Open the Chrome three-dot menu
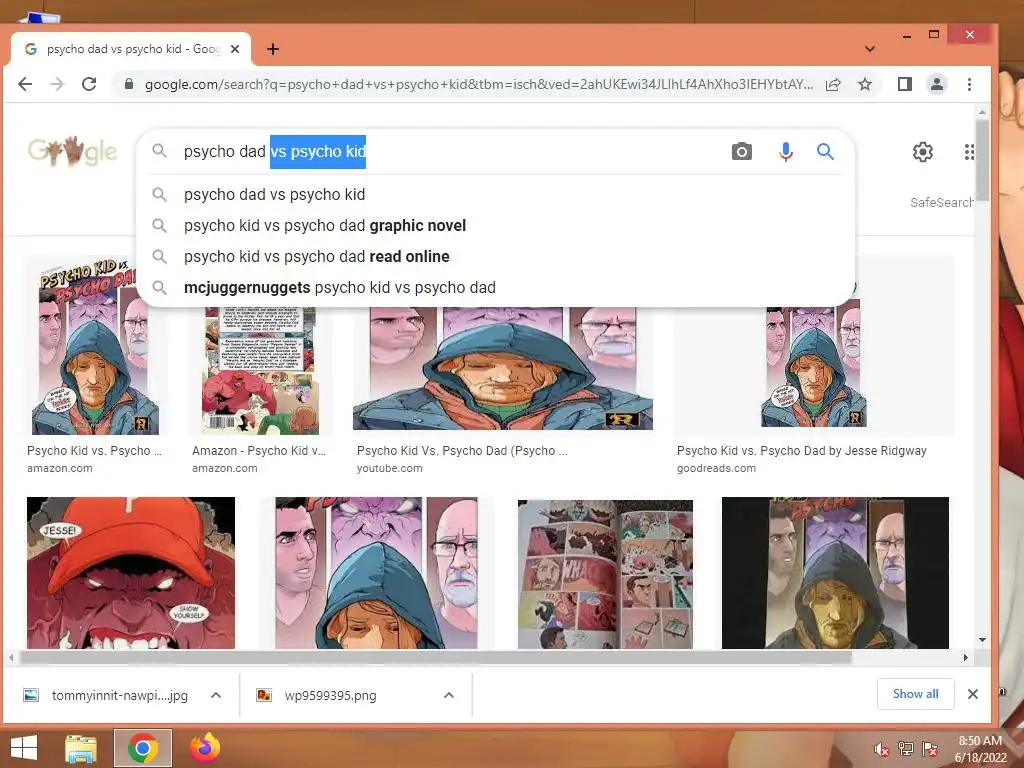This screenshot has height=768, width=1024. click(x=969, y=84)
